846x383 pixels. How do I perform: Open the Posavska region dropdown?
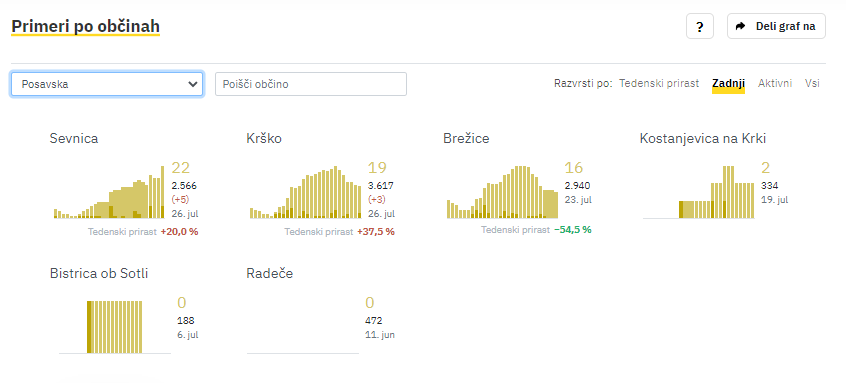[x=107, y=84]
